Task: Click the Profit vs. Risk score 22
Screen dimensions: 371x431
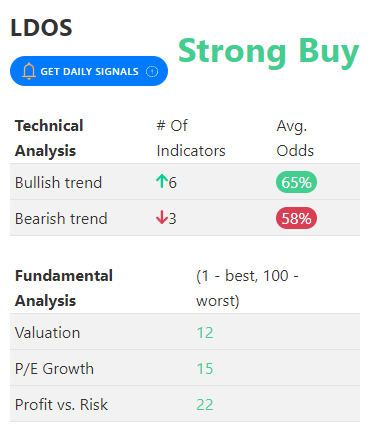Action: [205, 405]
